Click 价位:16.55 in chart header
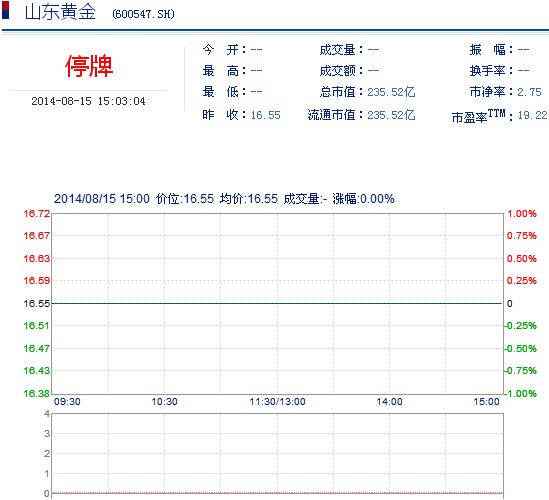 (x=185, y=199)
